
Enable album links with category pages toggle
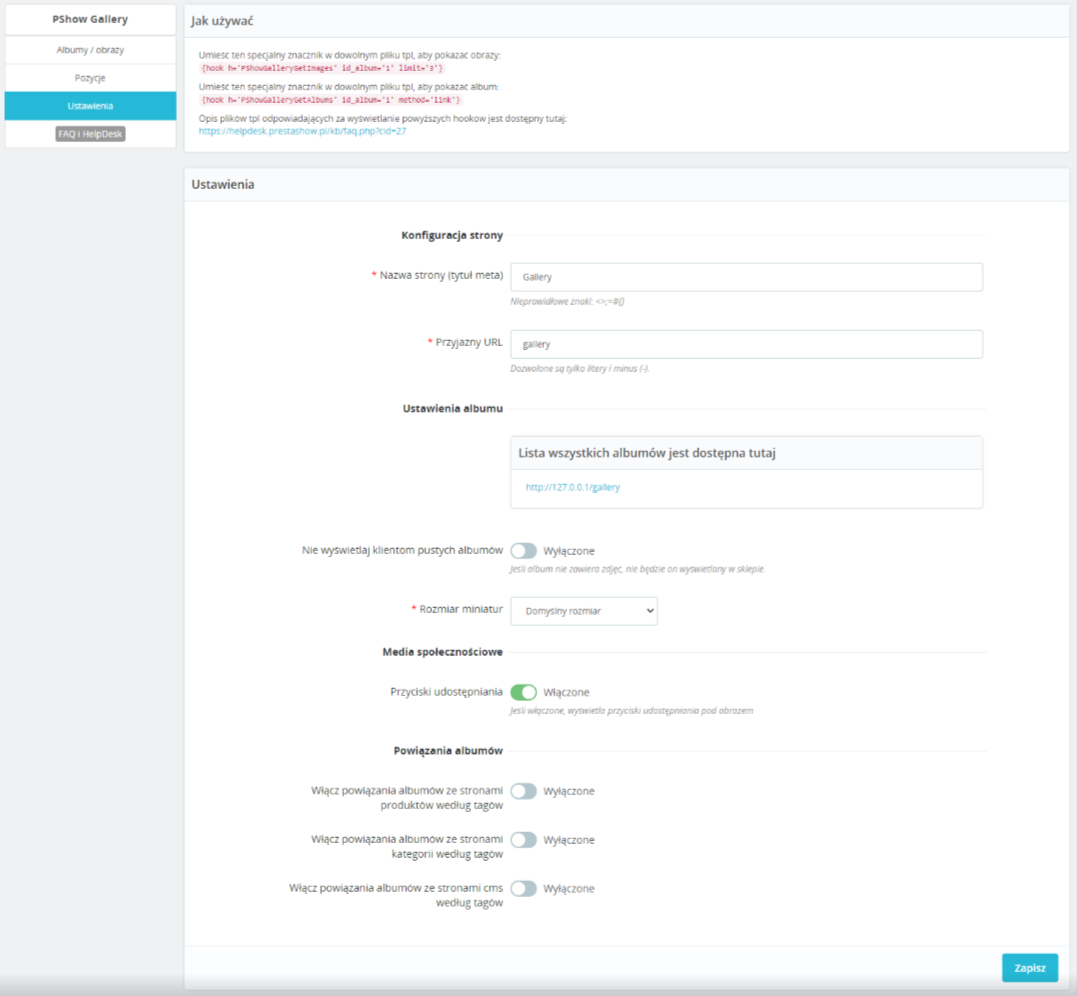[523, 840]
